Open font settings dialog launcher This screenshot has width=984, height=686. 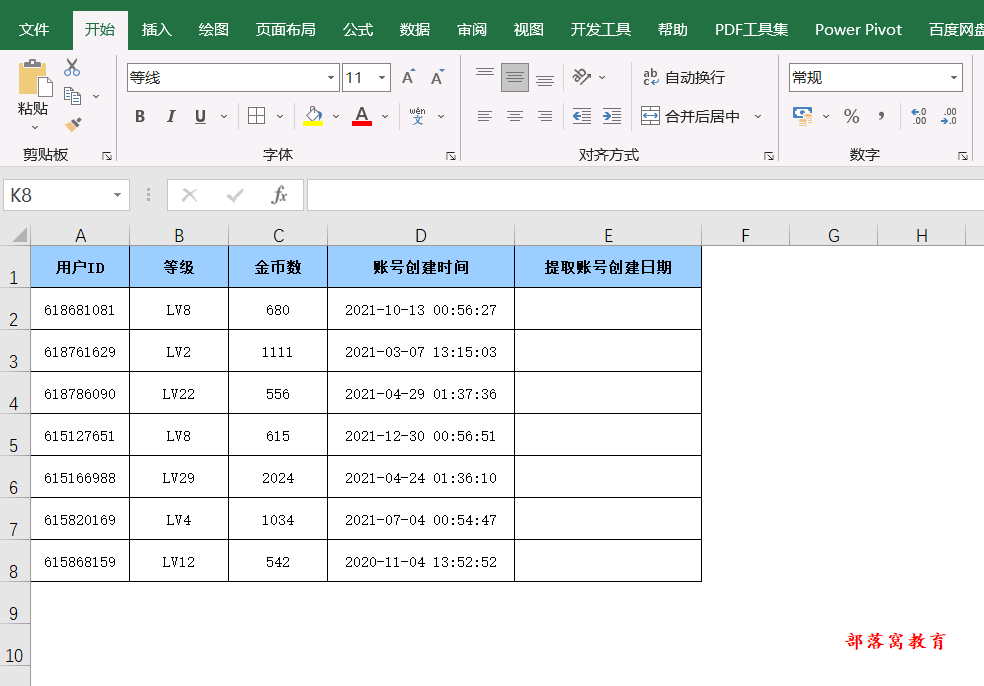pos(451,156)
